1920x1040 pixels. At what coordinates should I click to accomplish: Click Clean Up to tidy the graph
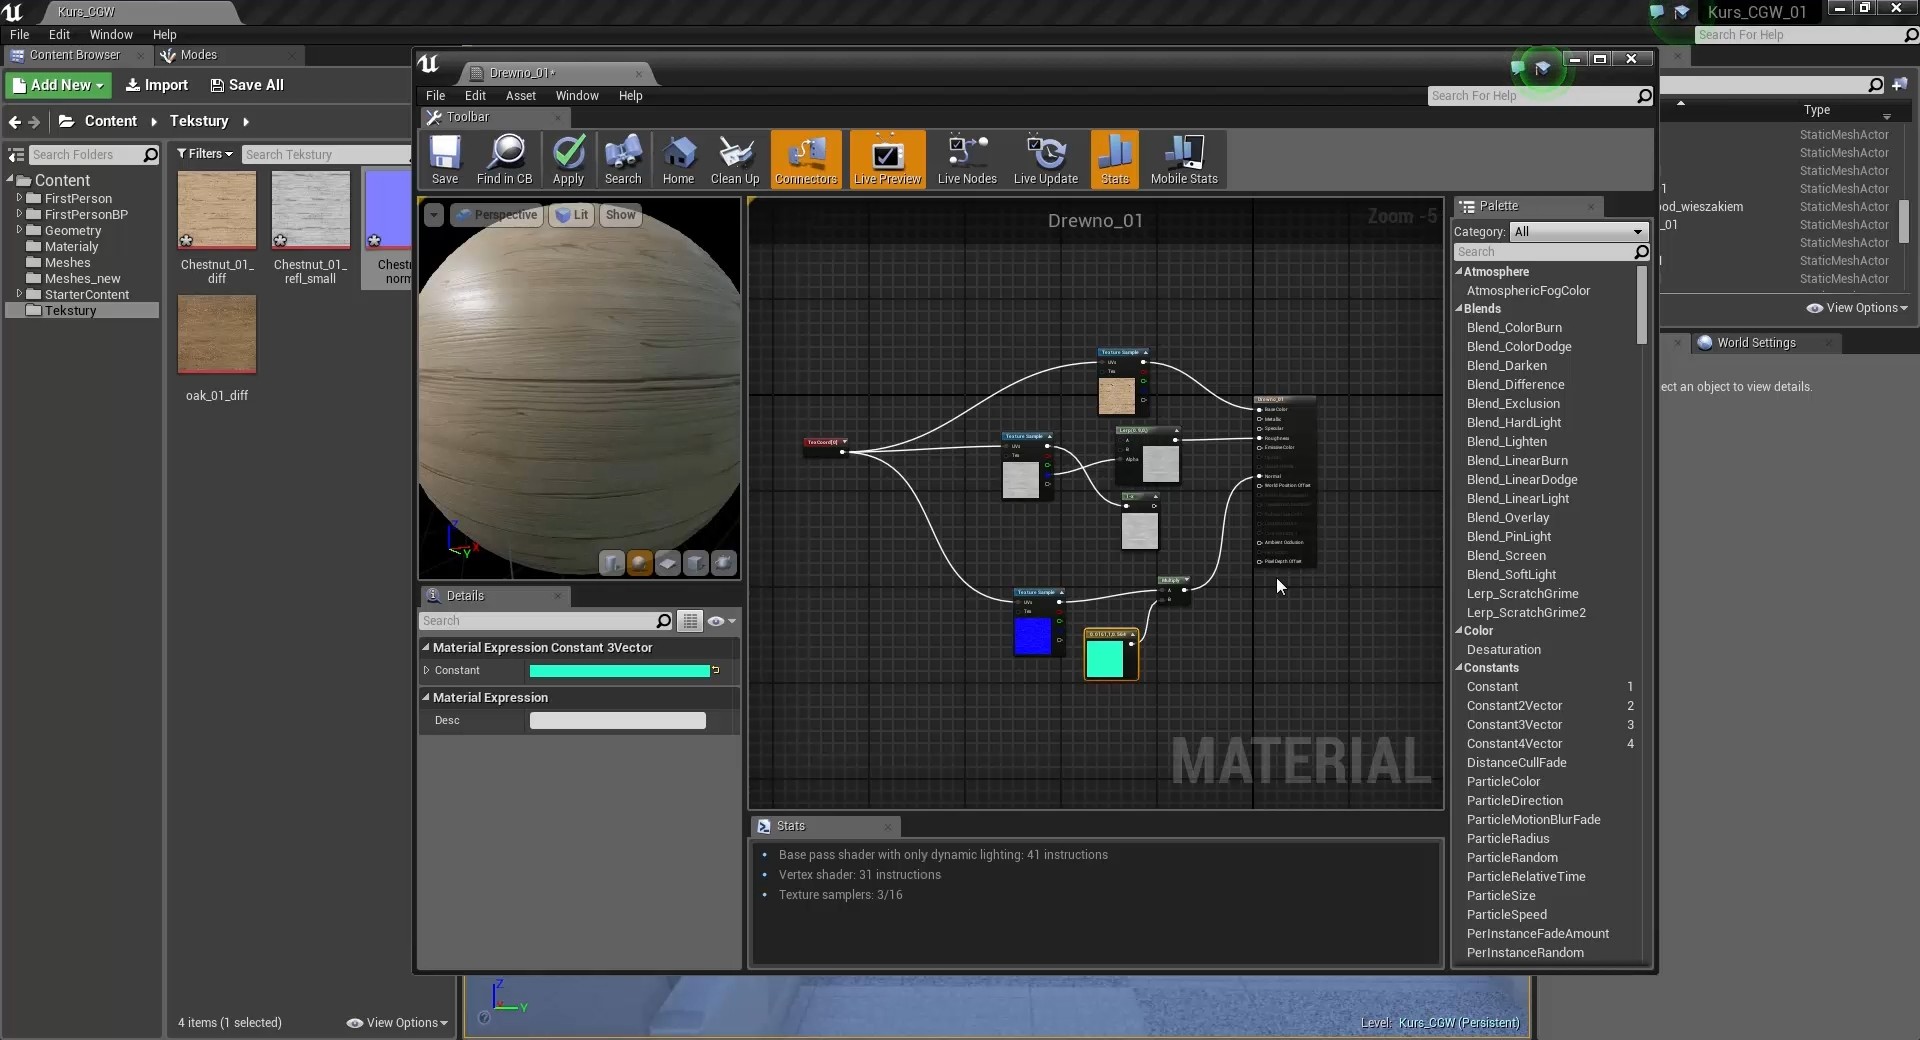(x=735, y=160)
